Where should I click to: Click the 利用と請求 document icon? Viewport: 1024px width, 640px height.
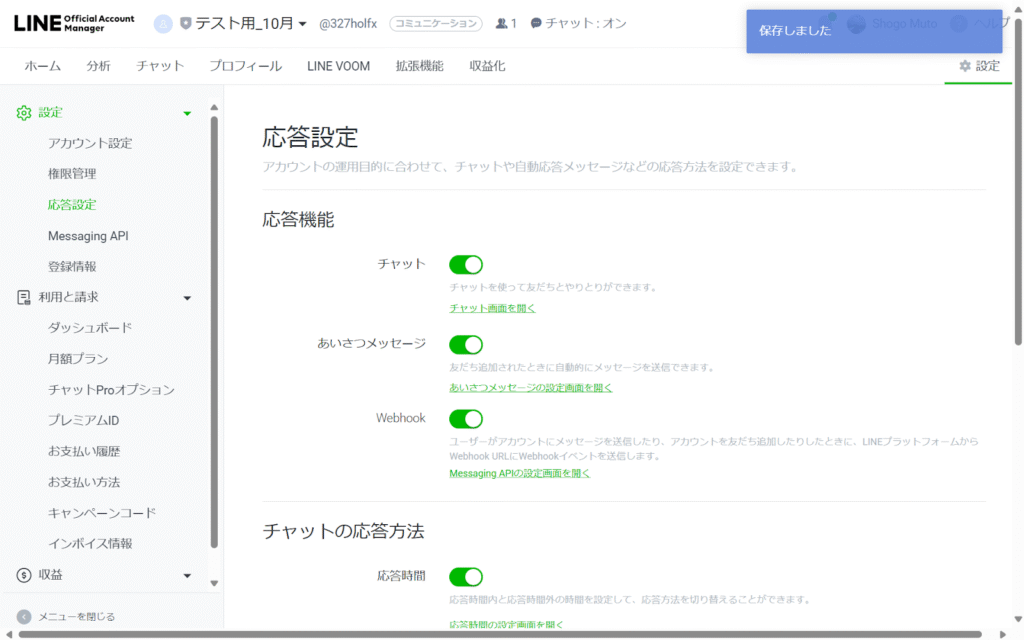tap(24, 297)
